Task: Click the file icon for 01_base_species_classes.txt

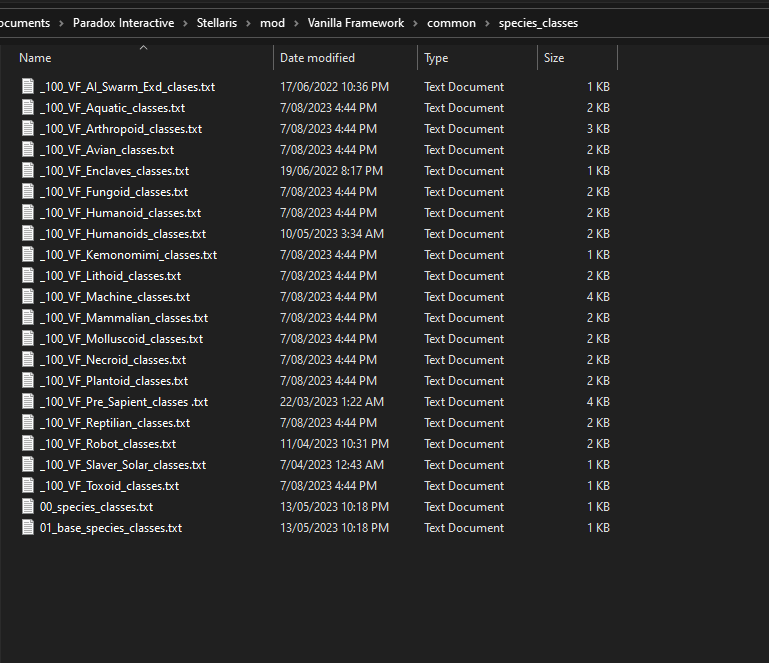Action: [28, 528]
